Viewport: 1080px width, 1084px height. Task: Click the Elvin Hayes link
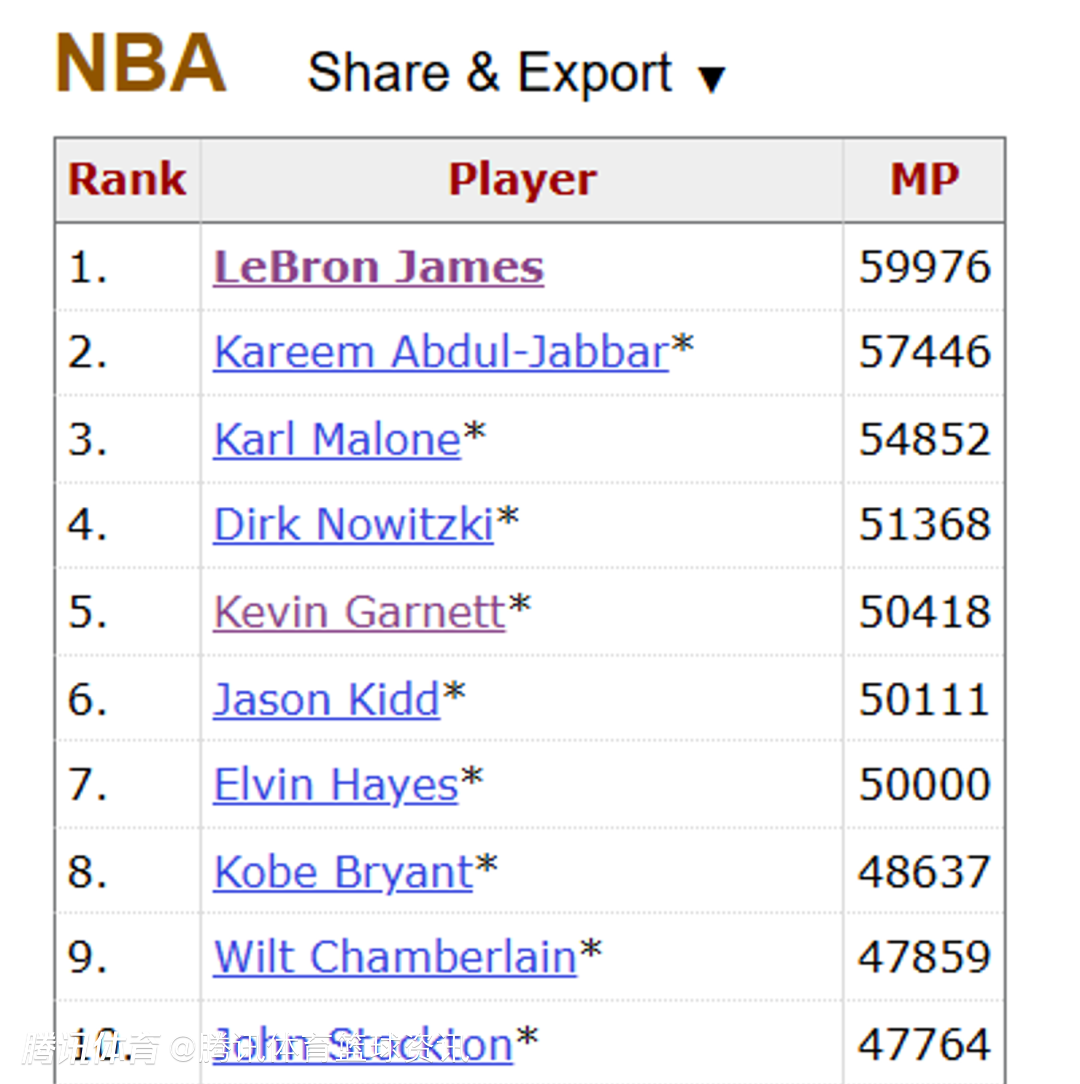click(x=335, y=785)
